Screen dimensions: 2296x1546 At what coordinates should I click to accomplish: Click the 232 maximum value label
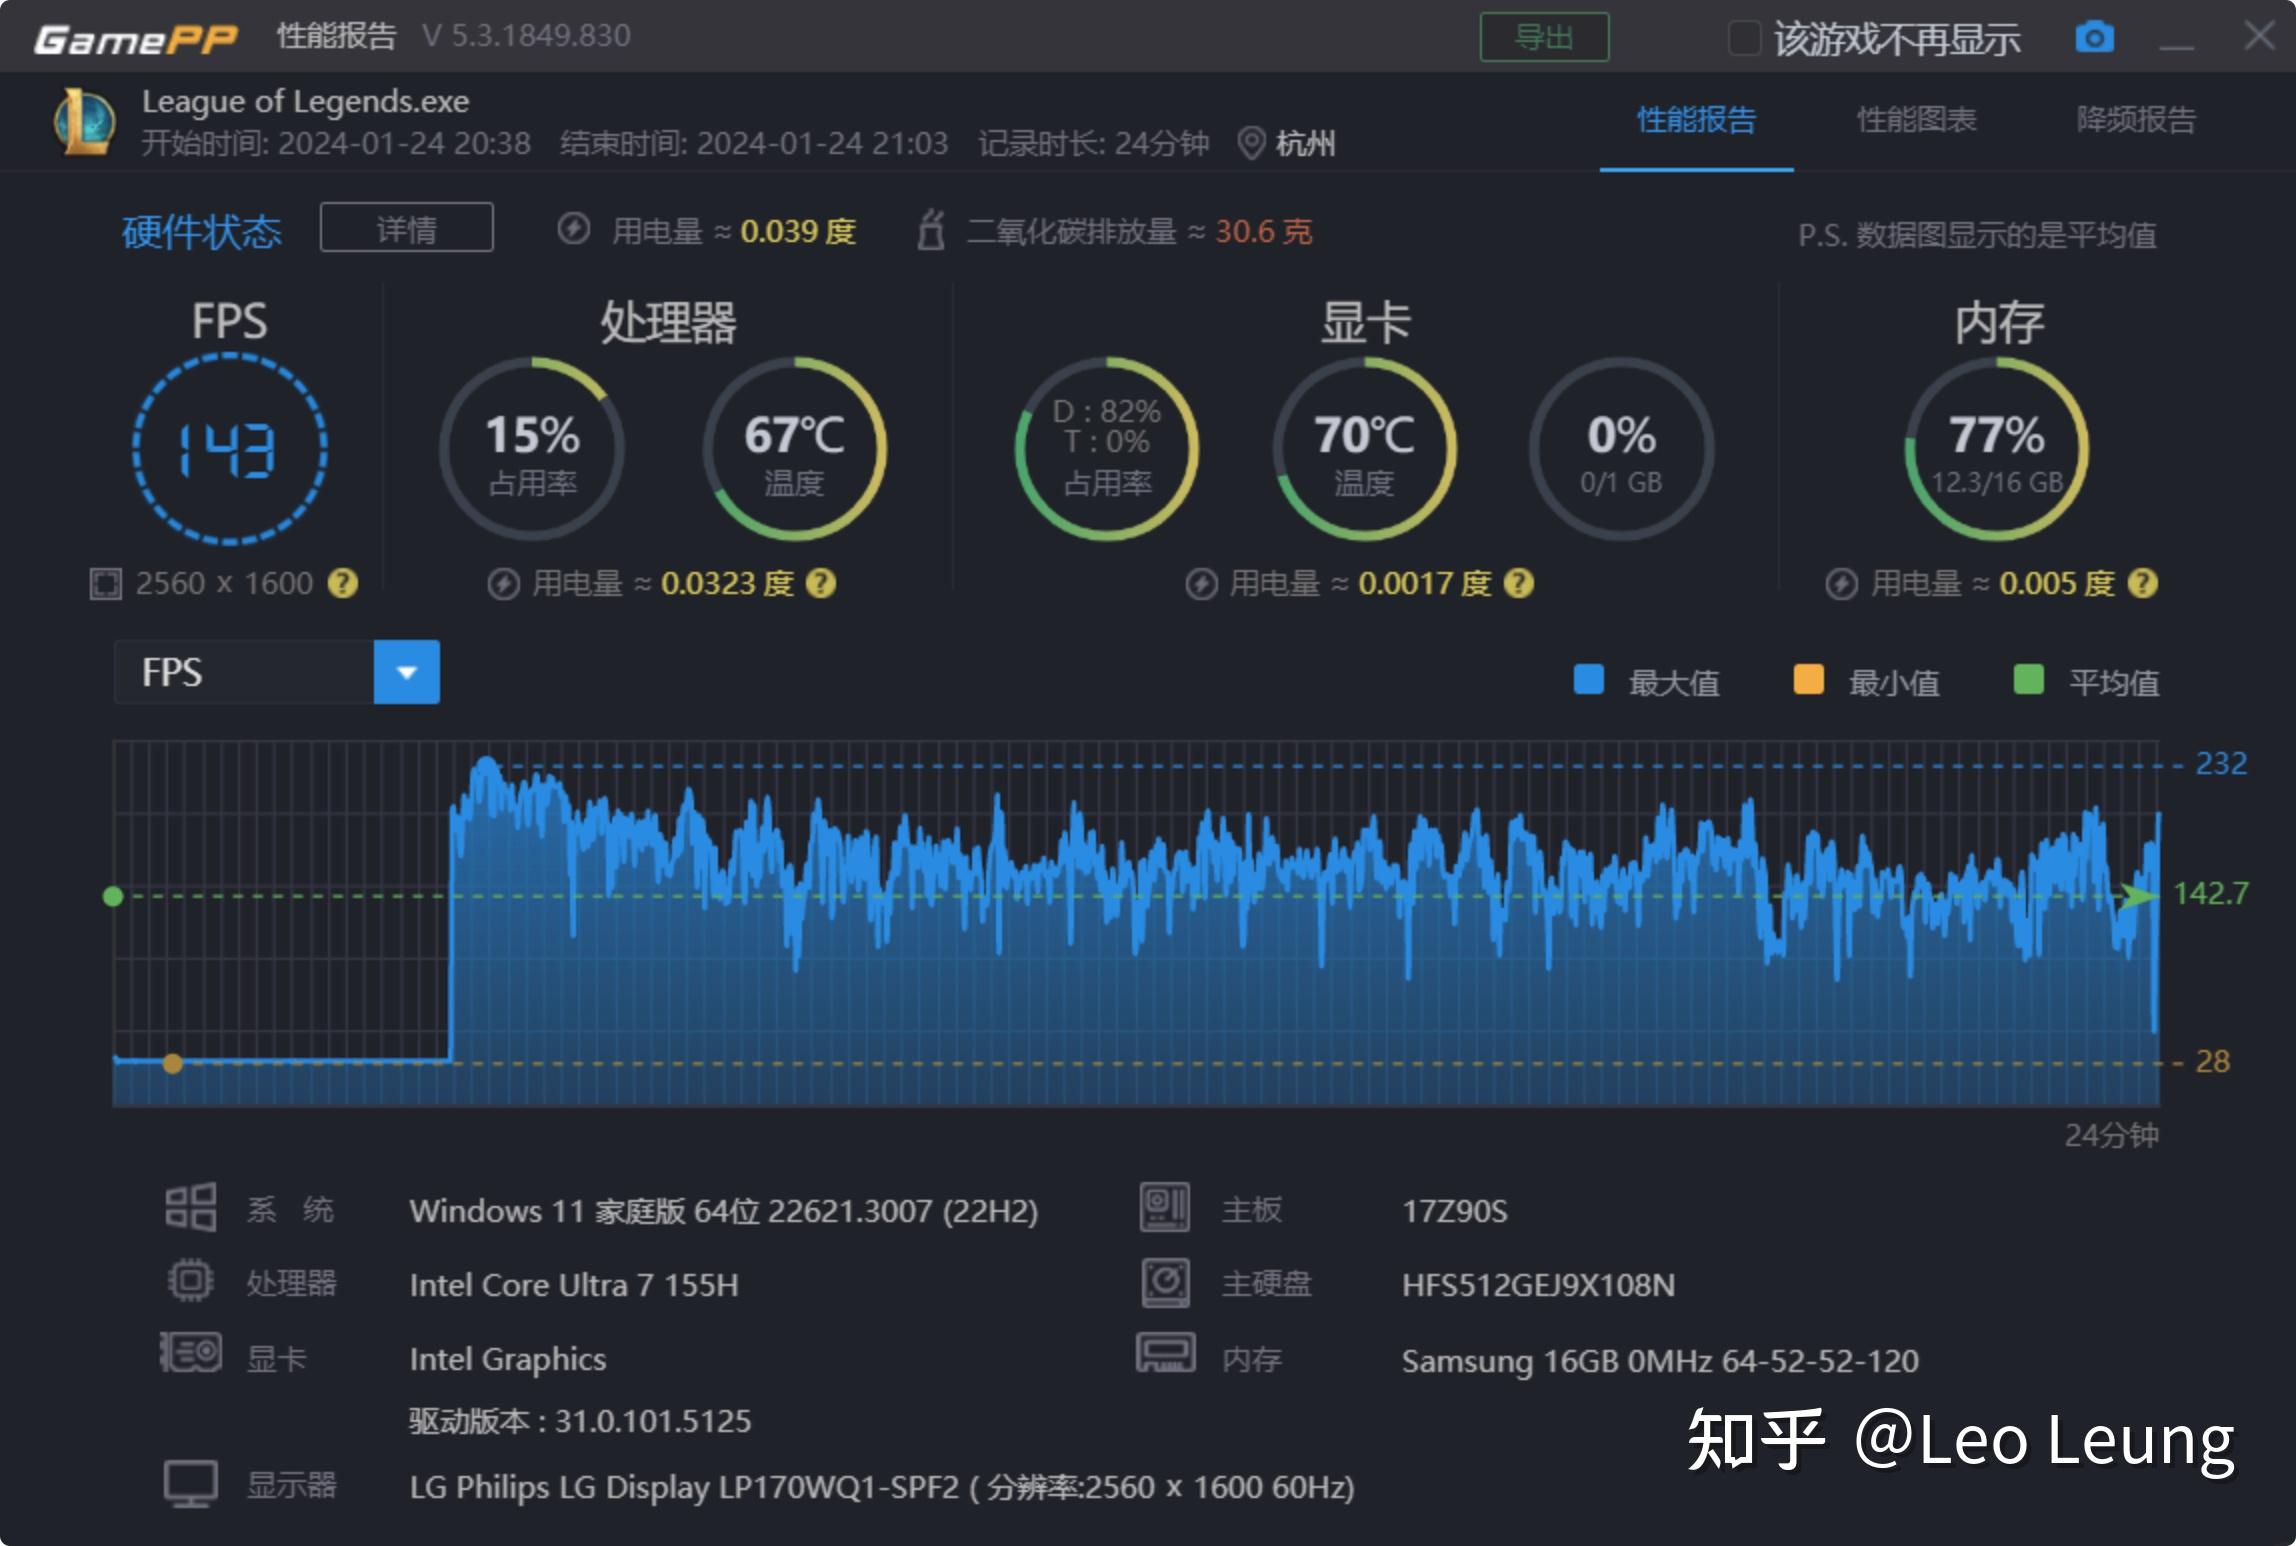click(2221, 764)
